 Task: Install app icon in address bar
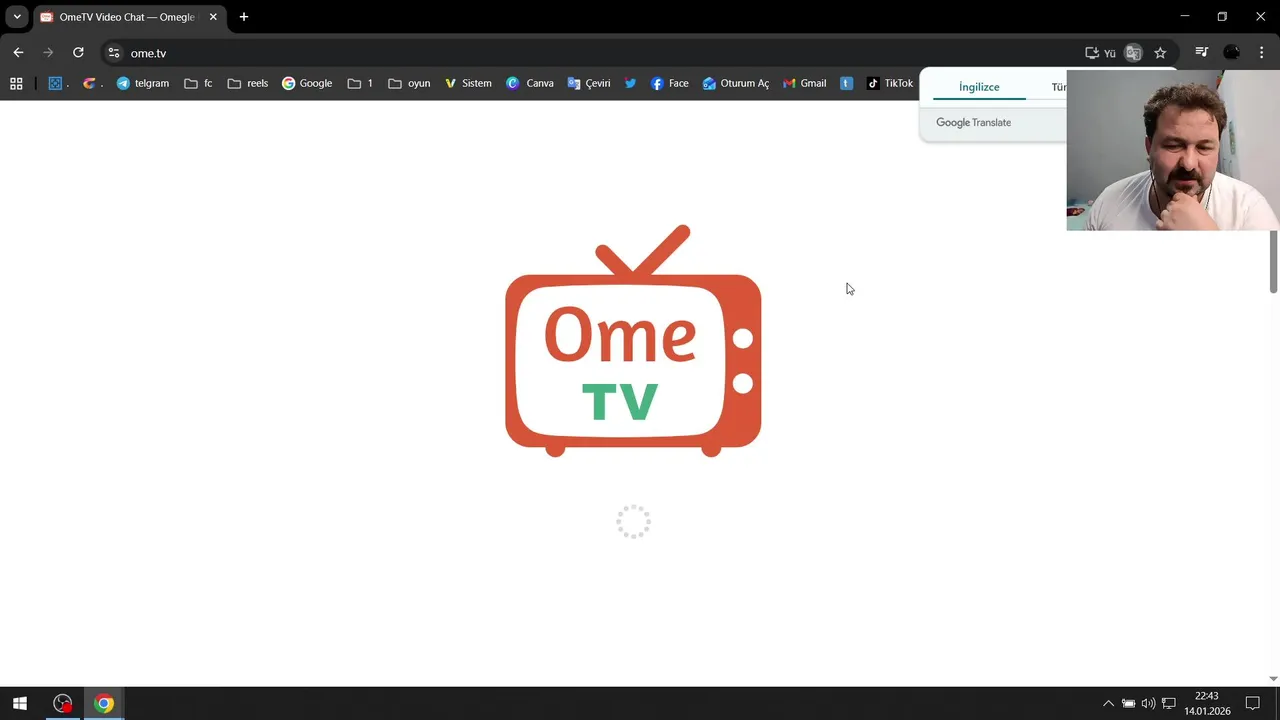pyautogui.click(x=1092, y=53)
